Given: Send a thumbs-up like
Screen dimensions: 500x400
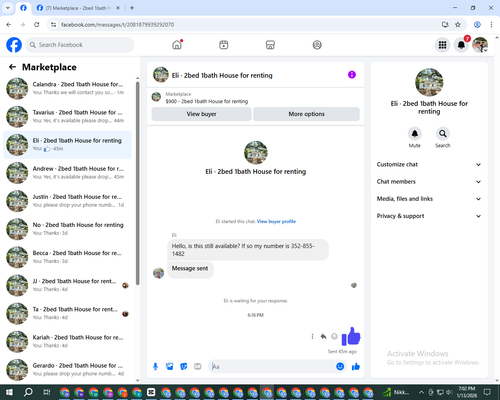Looking at the screenshot, I should 356,367.
